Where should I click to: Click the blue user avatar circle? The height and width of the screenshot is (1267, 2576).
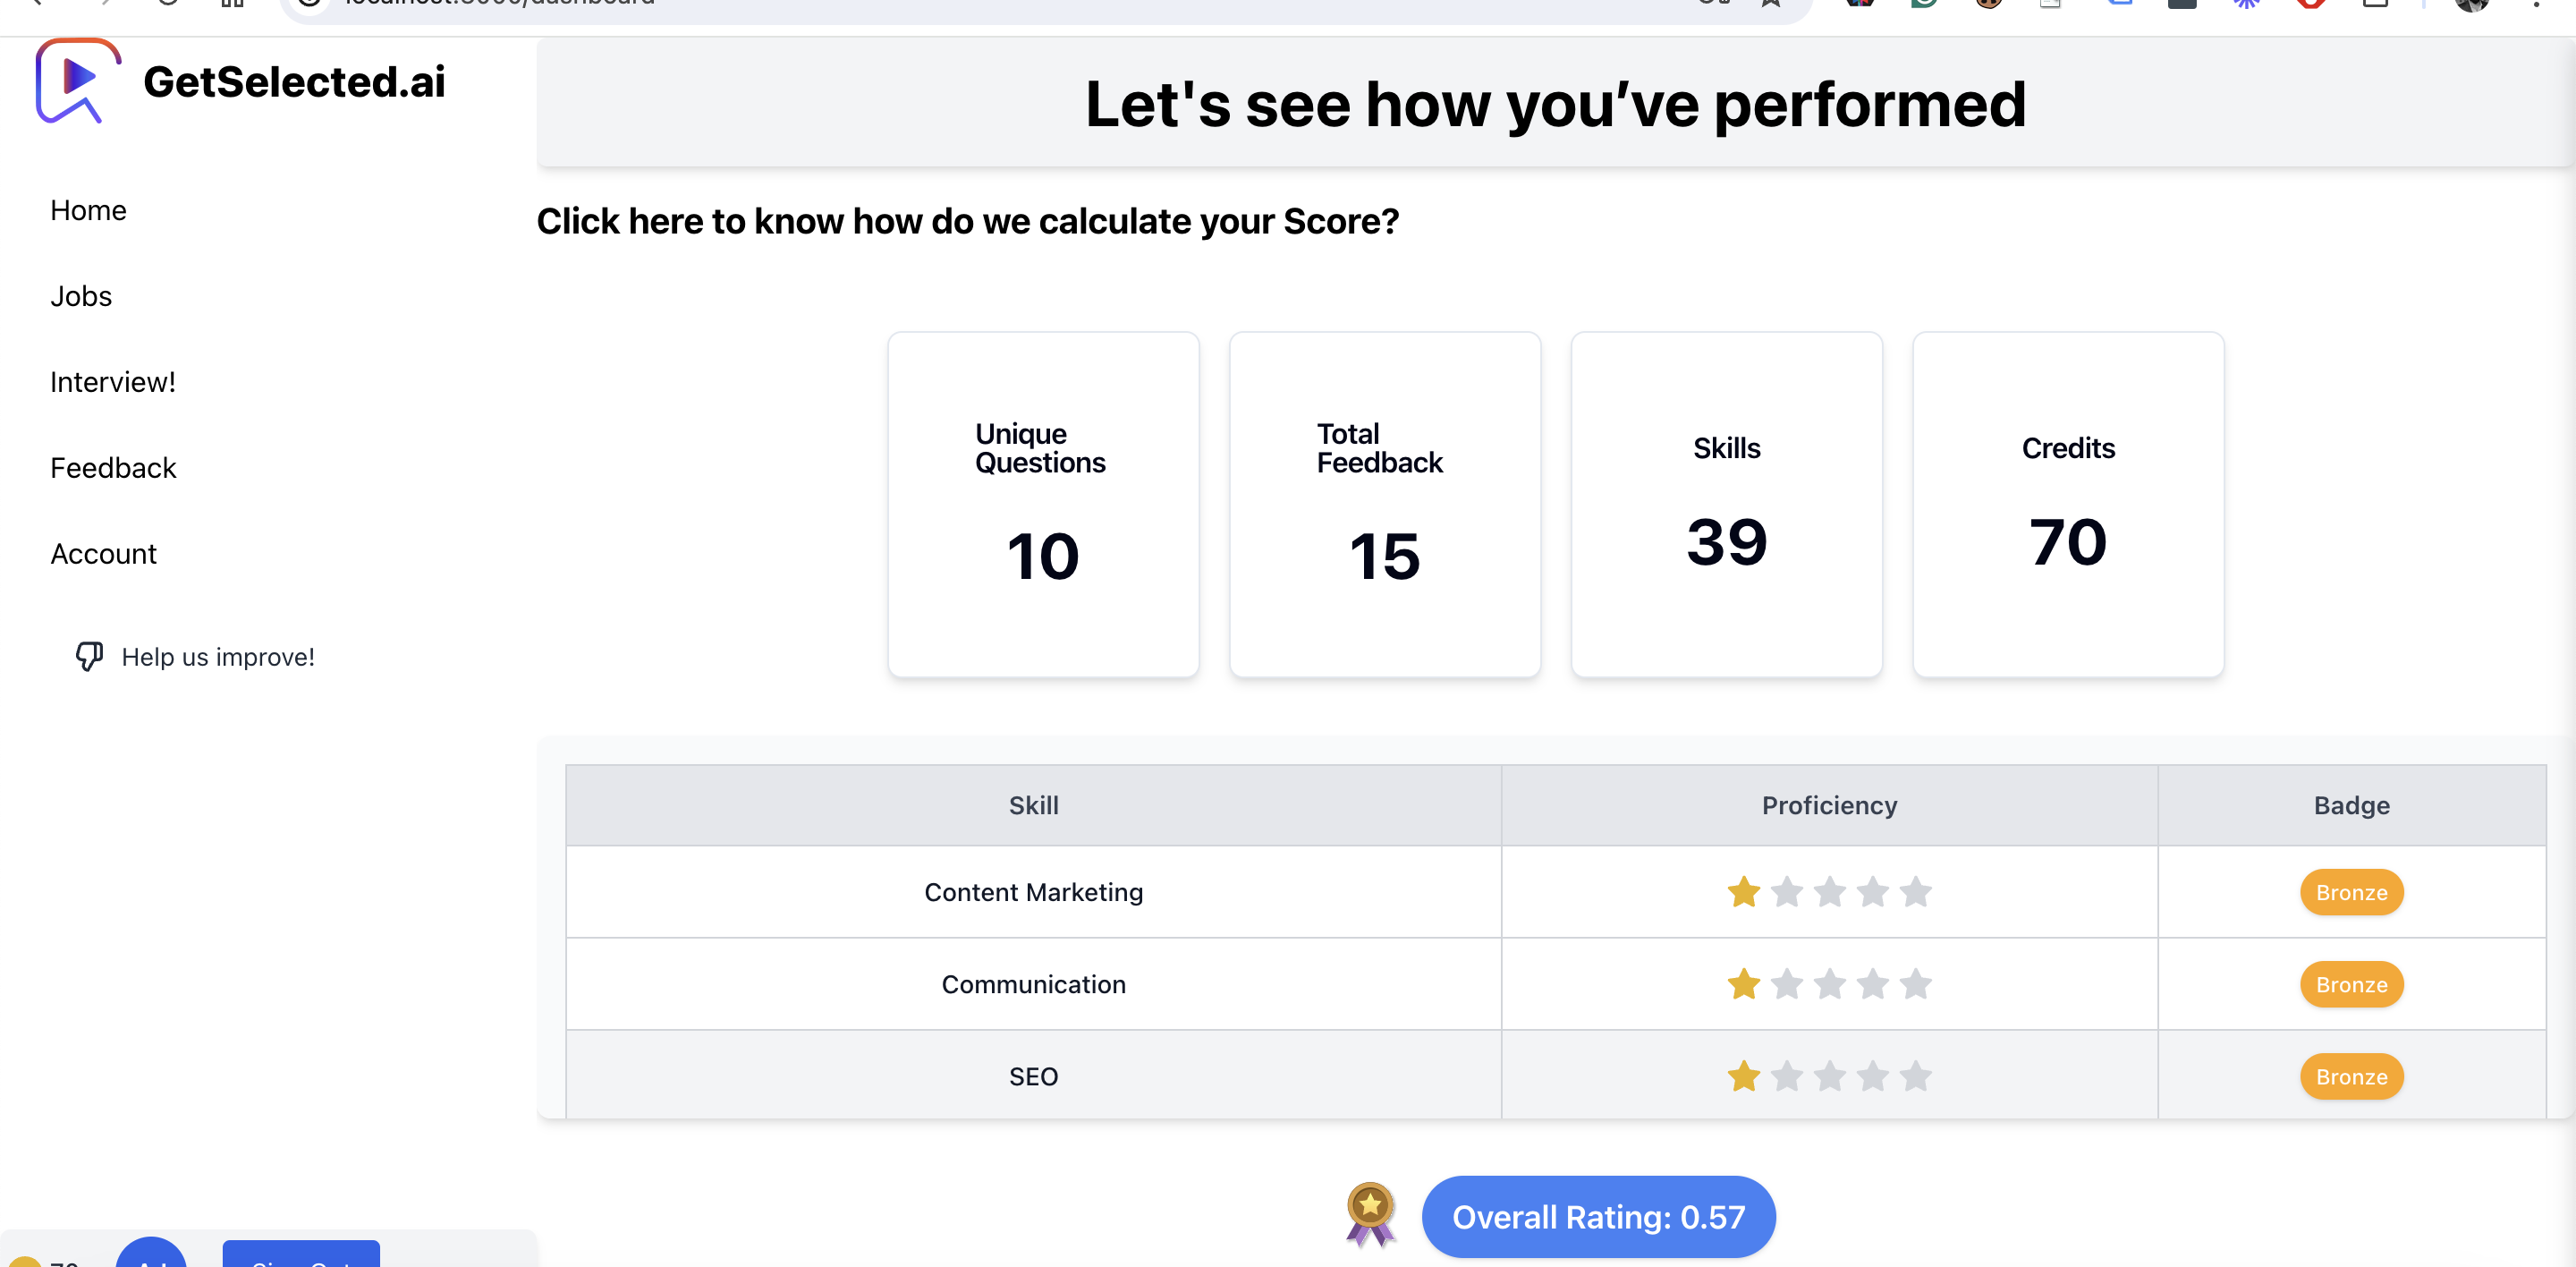tap(151, 1254)
